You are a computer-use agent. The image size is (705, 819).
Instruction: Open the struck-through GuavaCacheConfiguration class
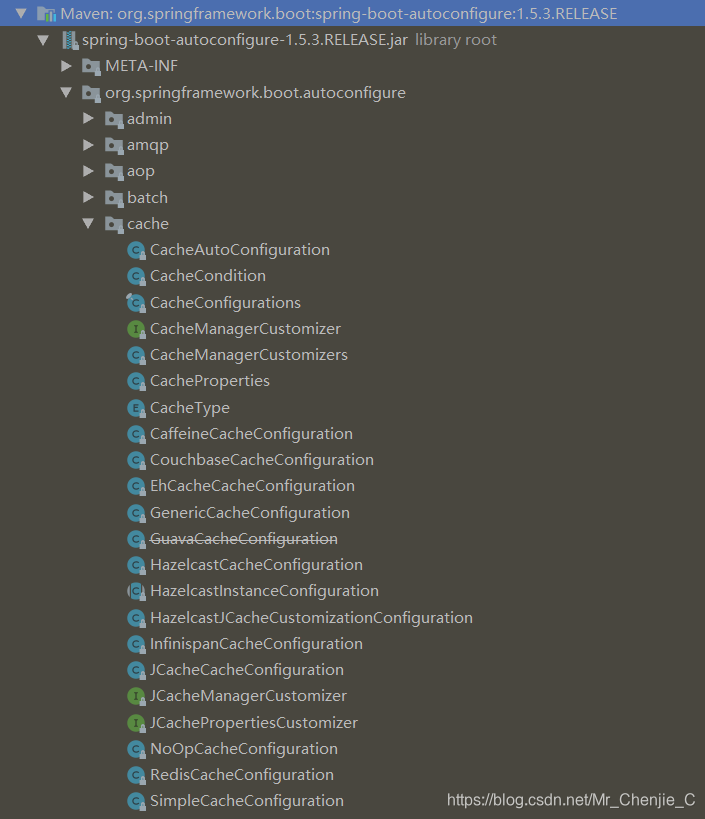click(244, 539)
